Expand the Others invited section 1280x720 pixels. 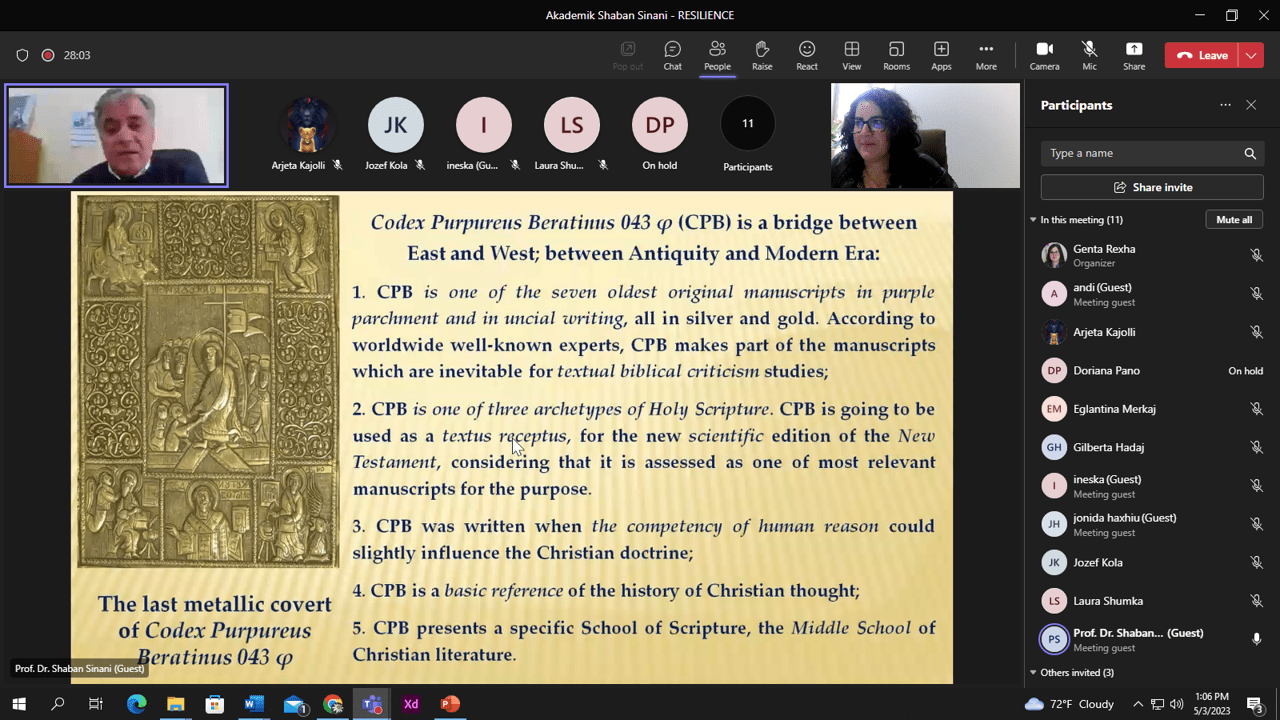[x=1033, y=672]
